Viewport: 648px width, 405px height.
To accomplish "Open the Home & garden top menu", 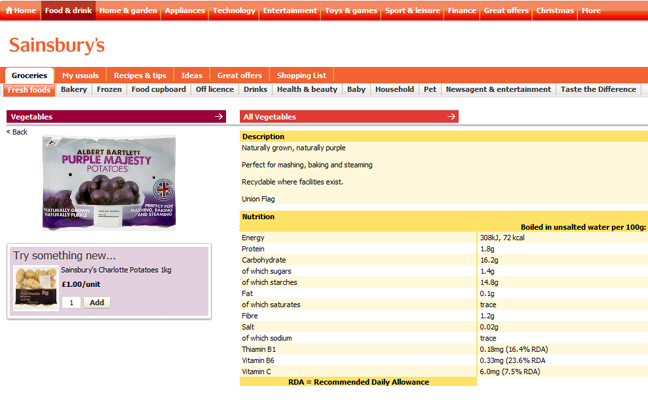I will [128, 10].
